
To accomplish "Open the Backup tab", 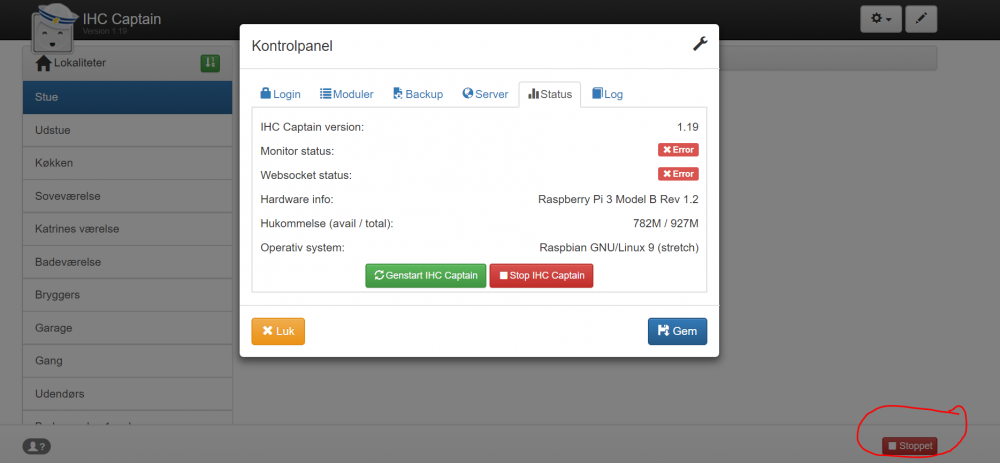I will tap(418, 94).
